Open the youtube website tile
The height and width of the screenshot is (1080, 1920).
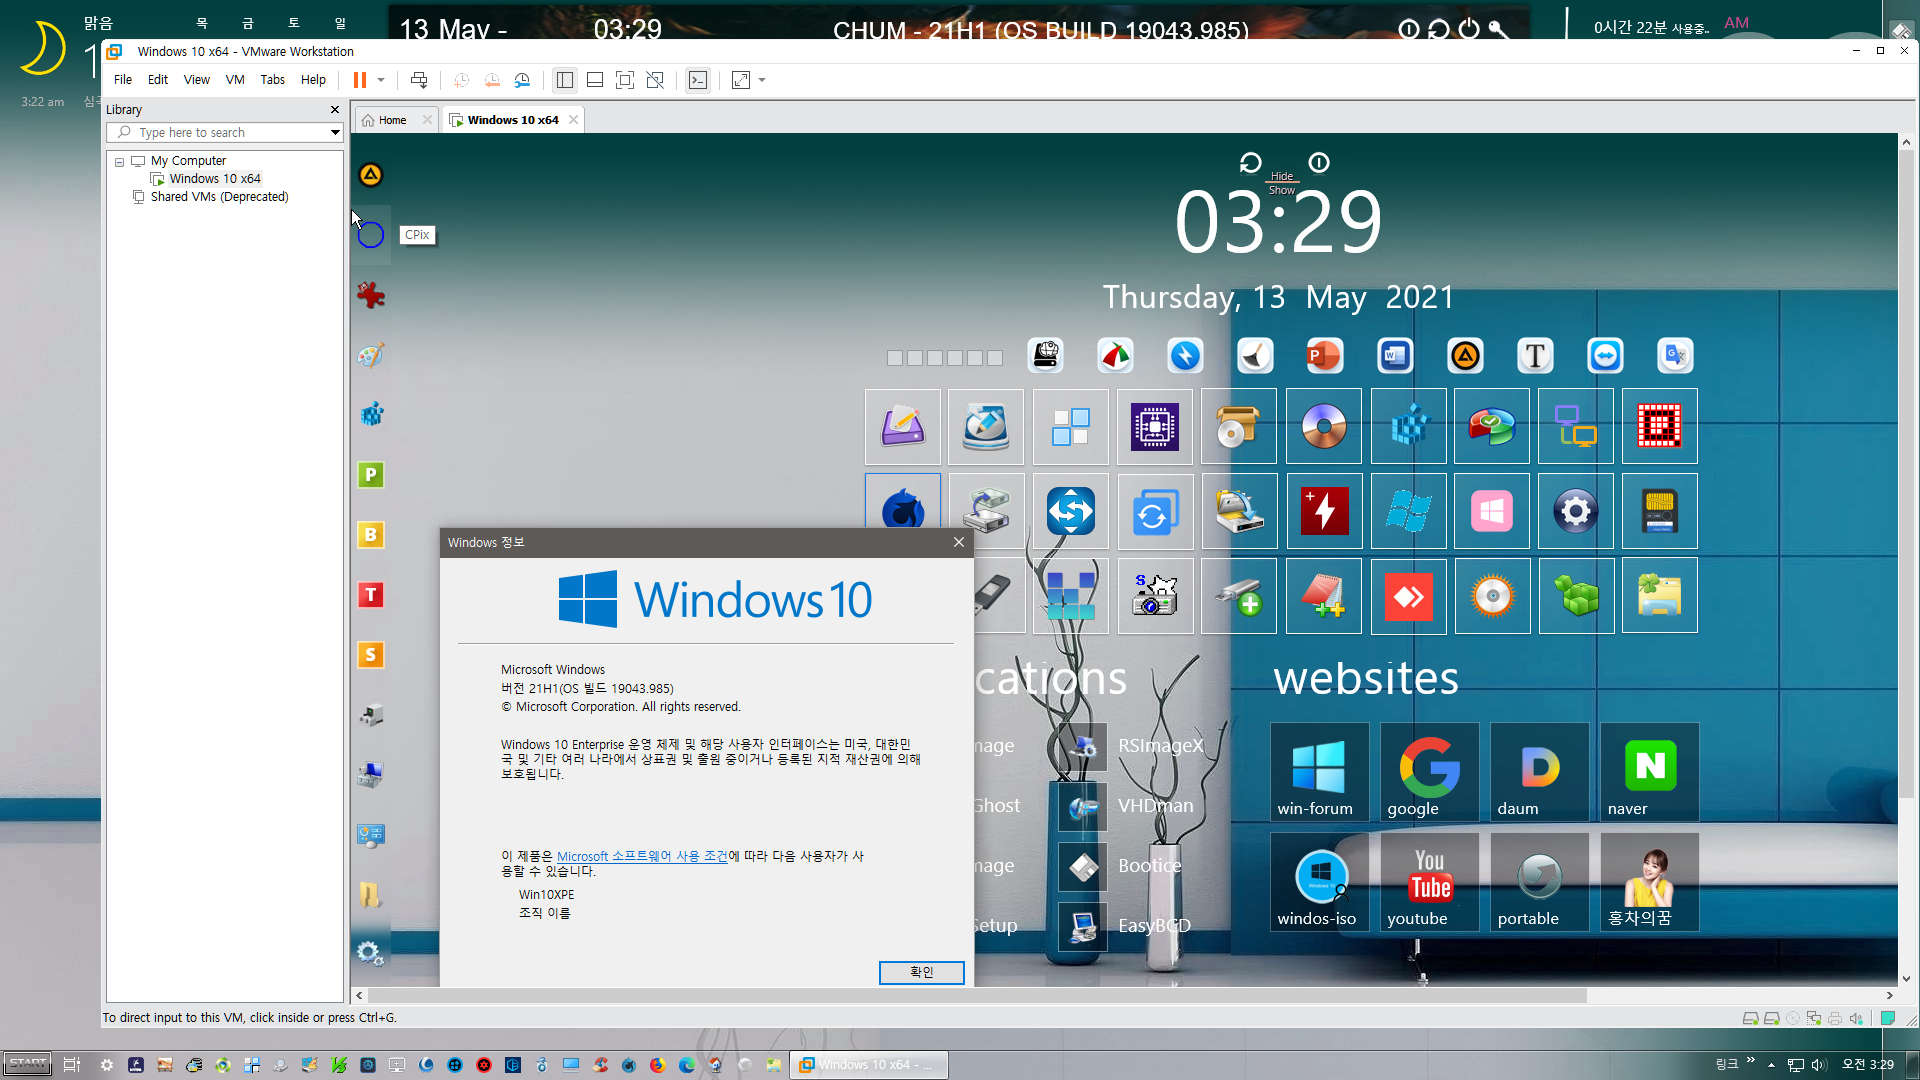pos(1429,882)
